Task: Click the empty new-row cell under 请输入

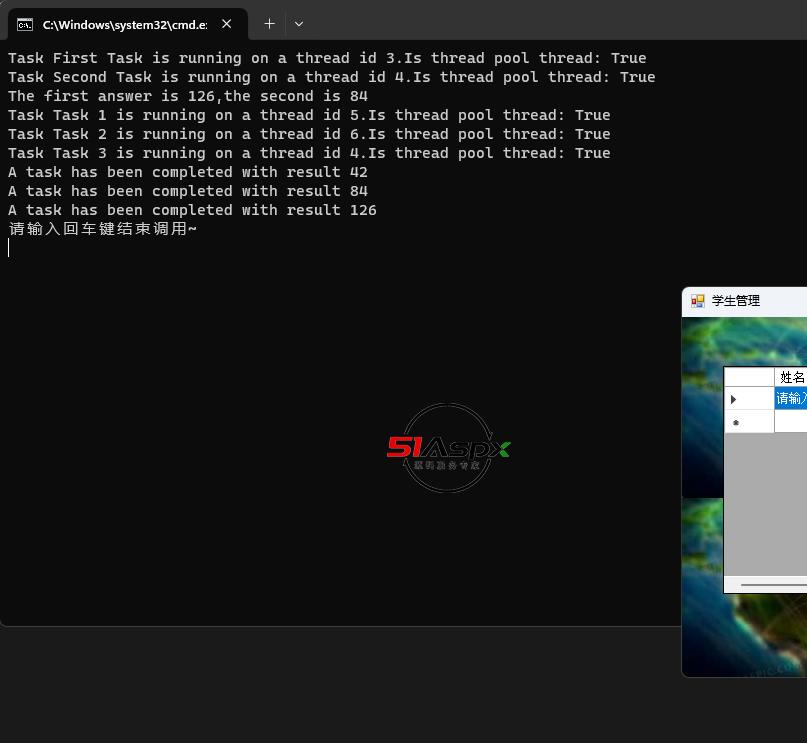Action: pos(791,422)
